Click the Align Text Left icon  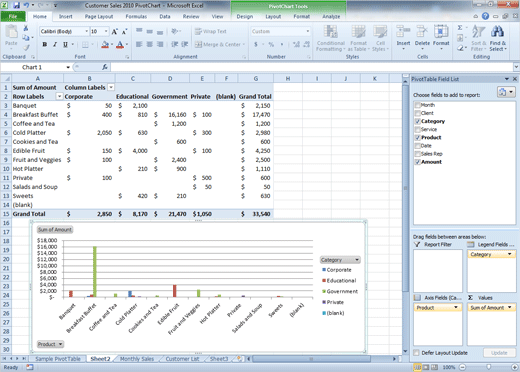pyautogui.click(x=139, y=44)
